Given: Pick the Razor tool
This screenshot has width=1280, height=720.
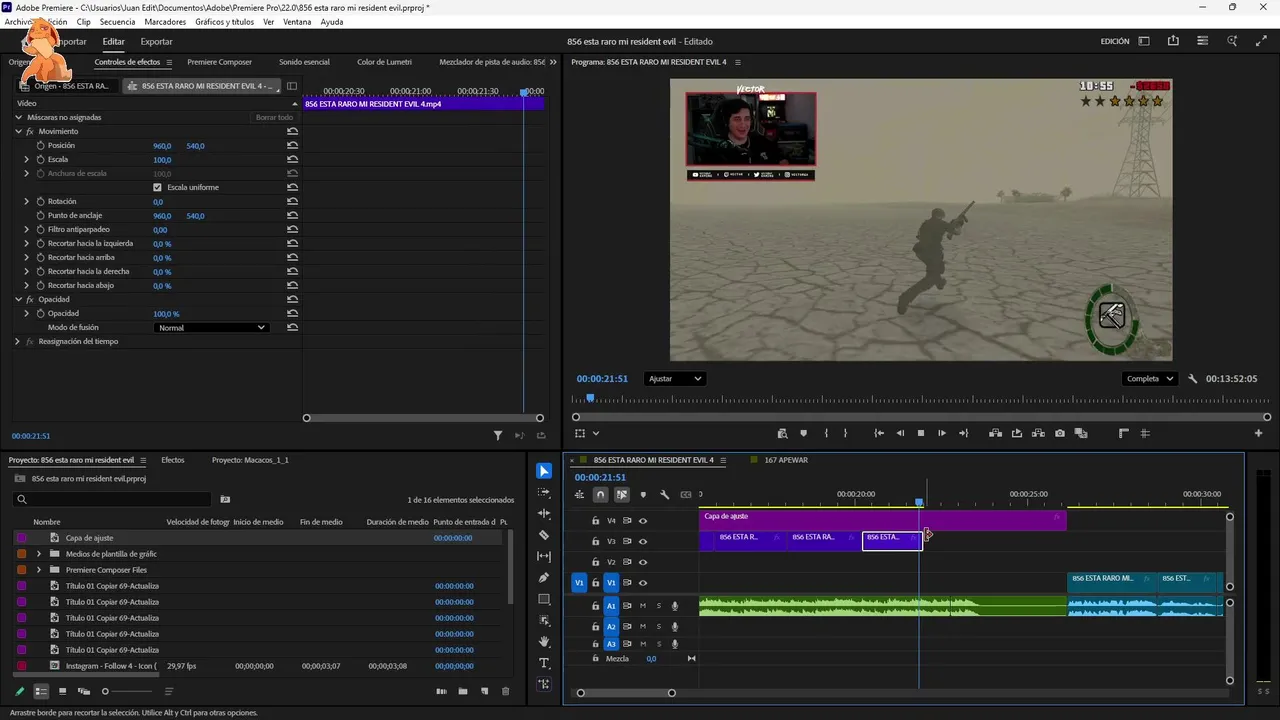Looking at the screenshot, I should click(544, 535).
